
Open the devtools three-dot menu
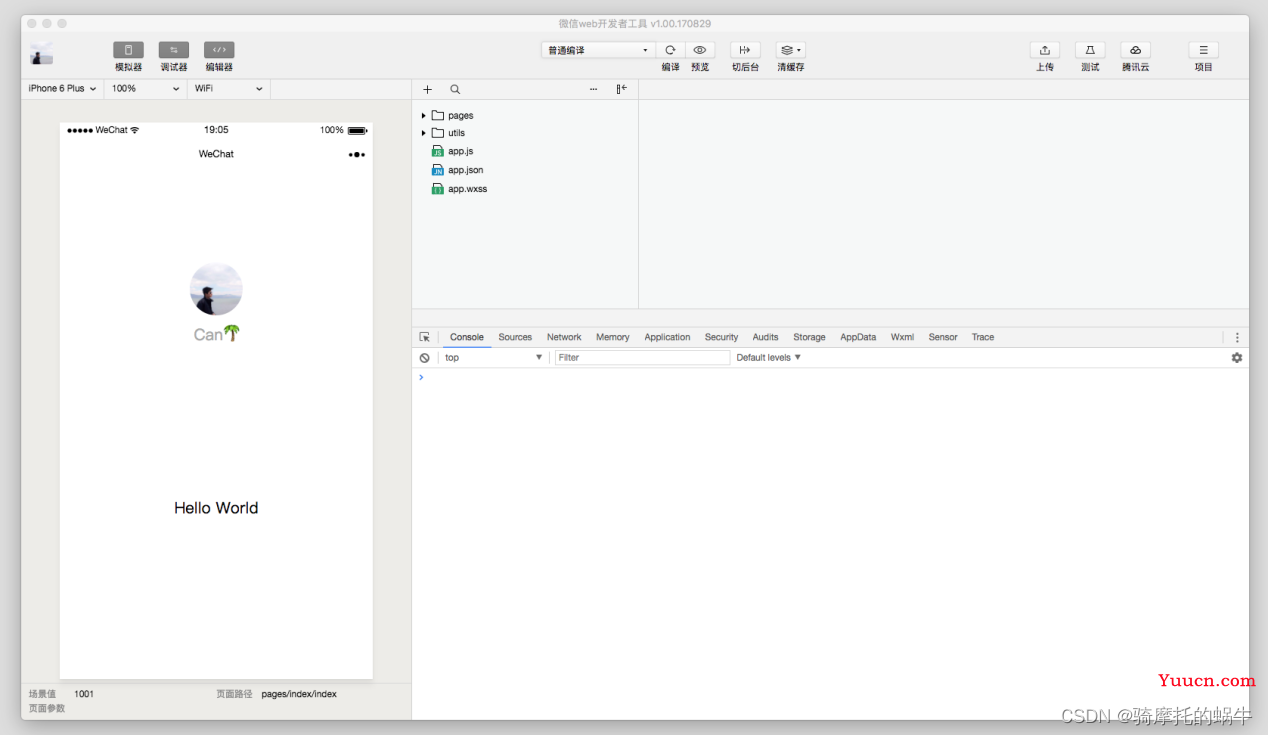point(1237,338)
